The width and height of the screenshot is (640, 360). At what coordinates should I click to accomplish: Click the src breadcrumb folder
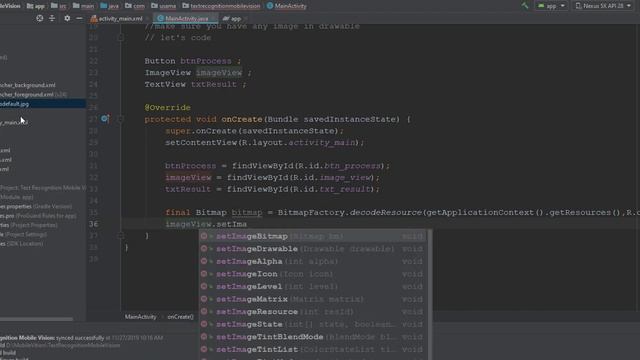pos(59,6)
